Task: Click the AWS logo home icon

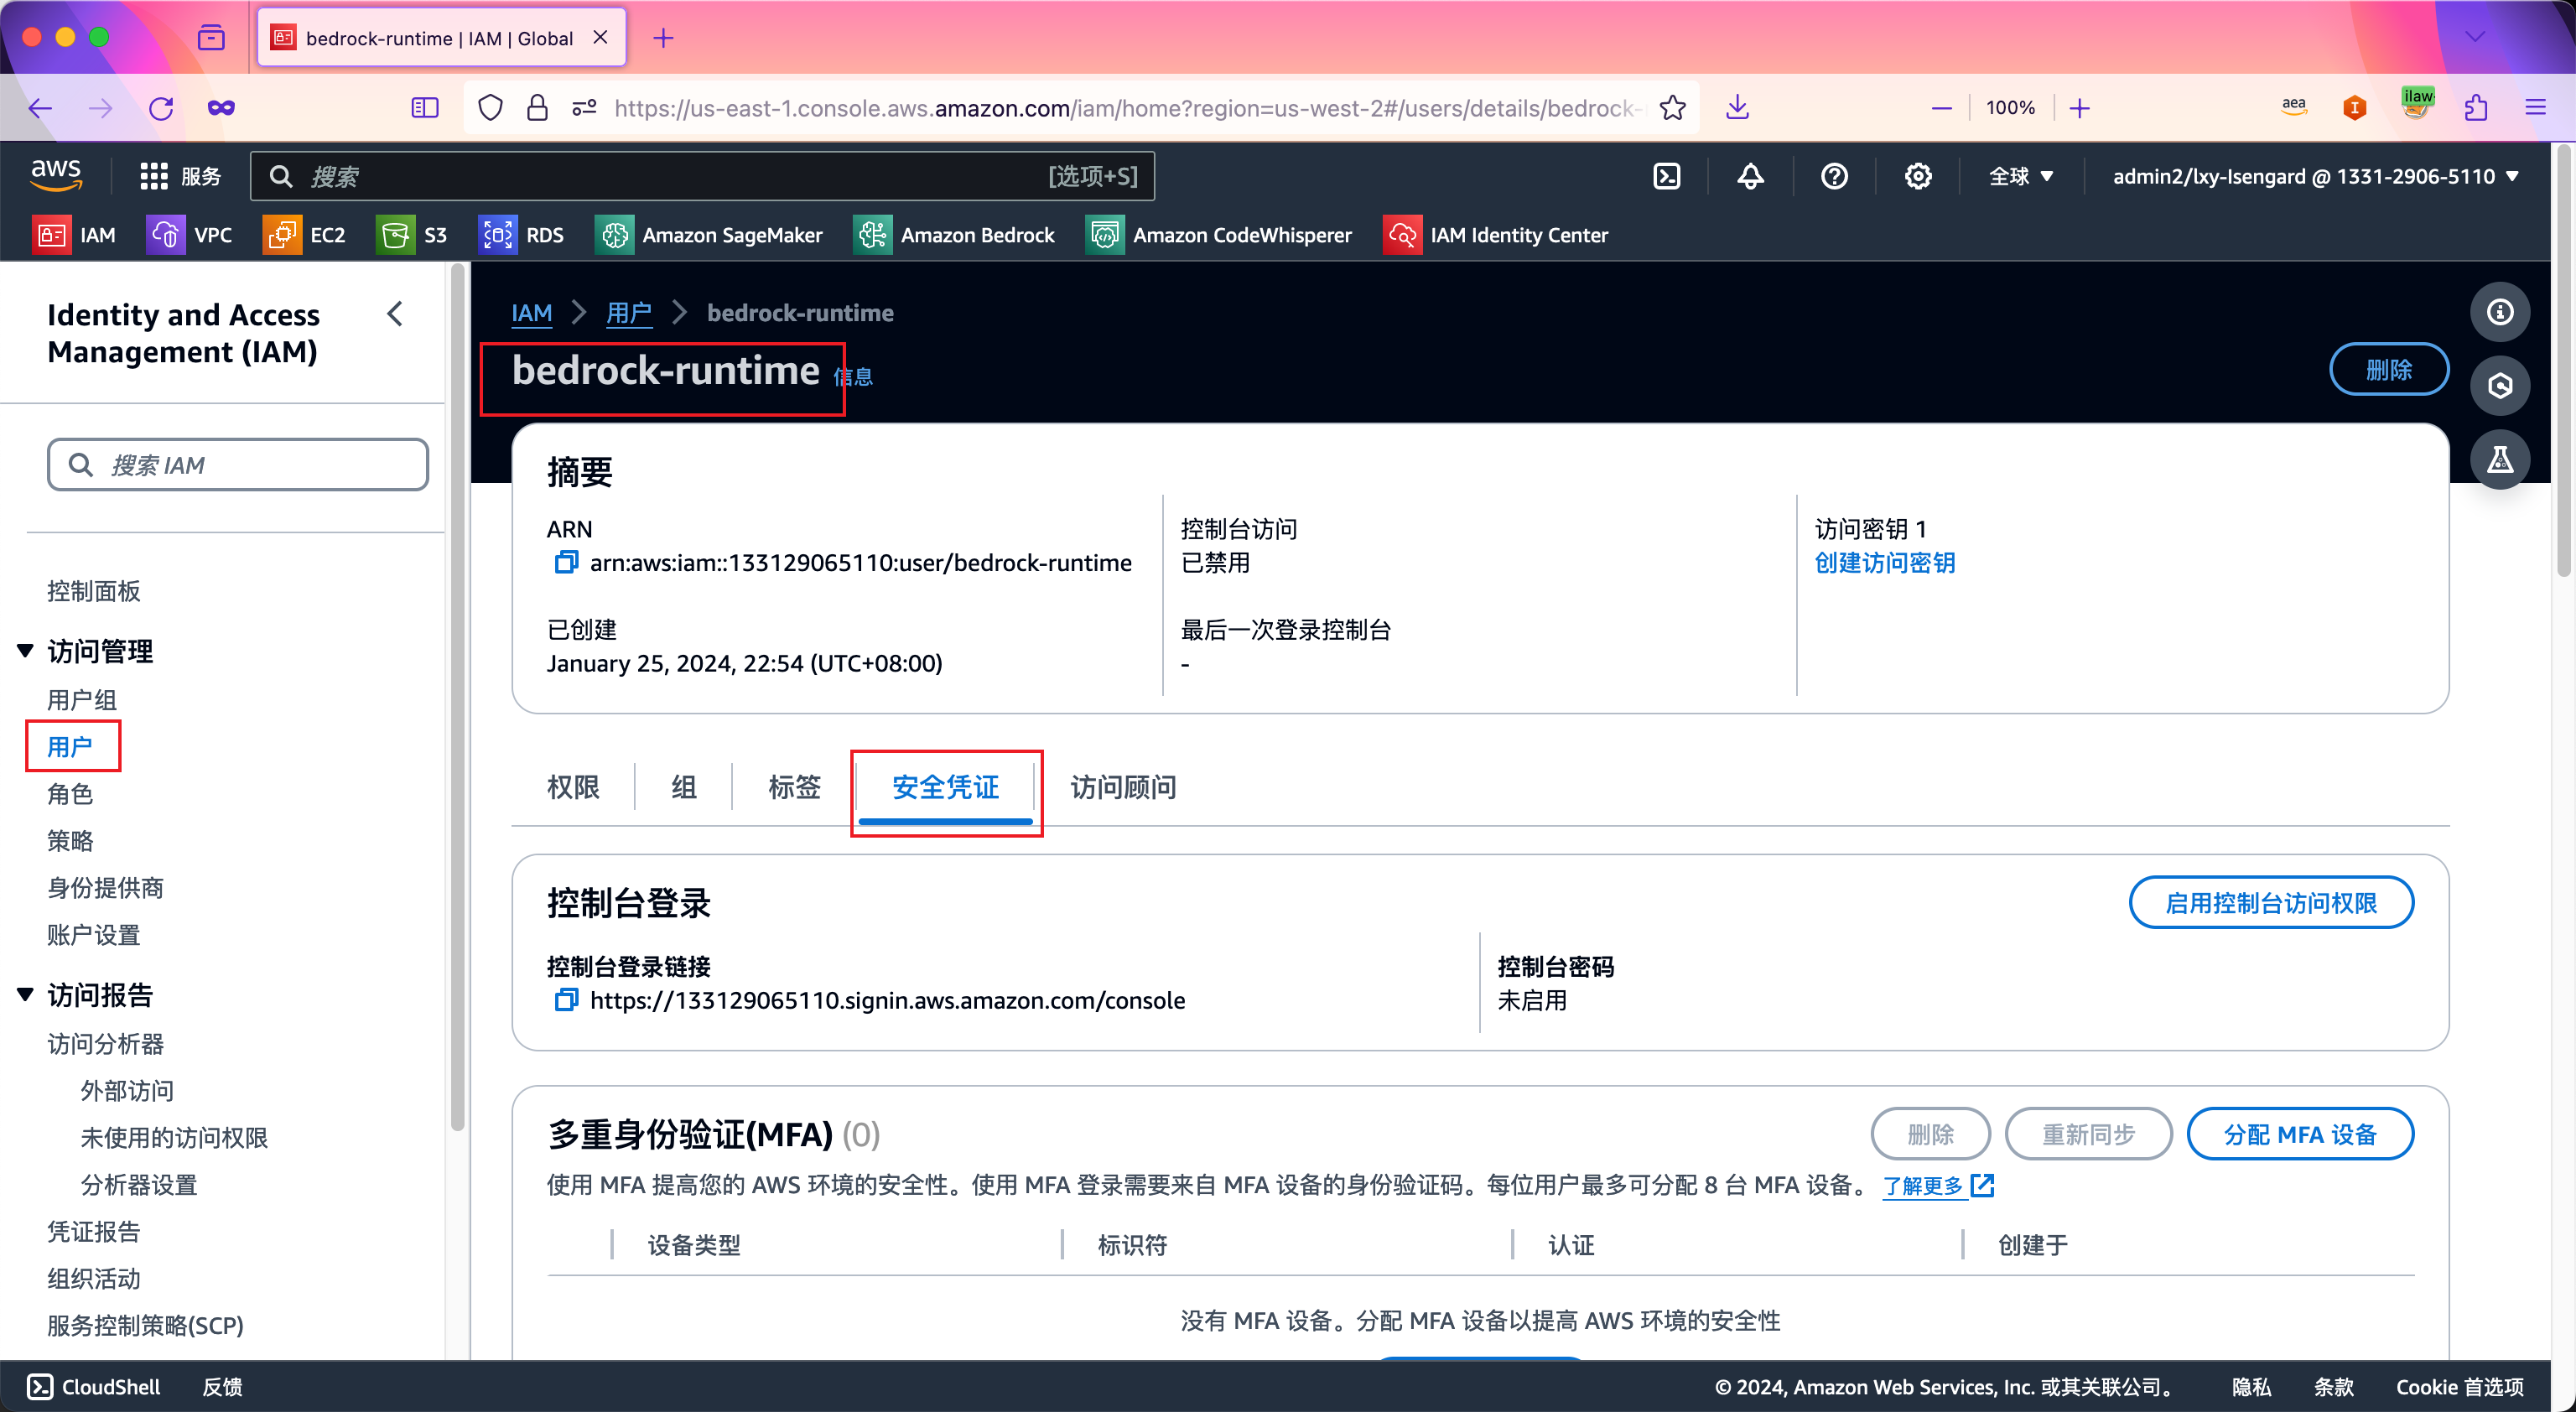Action: pos(56,175)
